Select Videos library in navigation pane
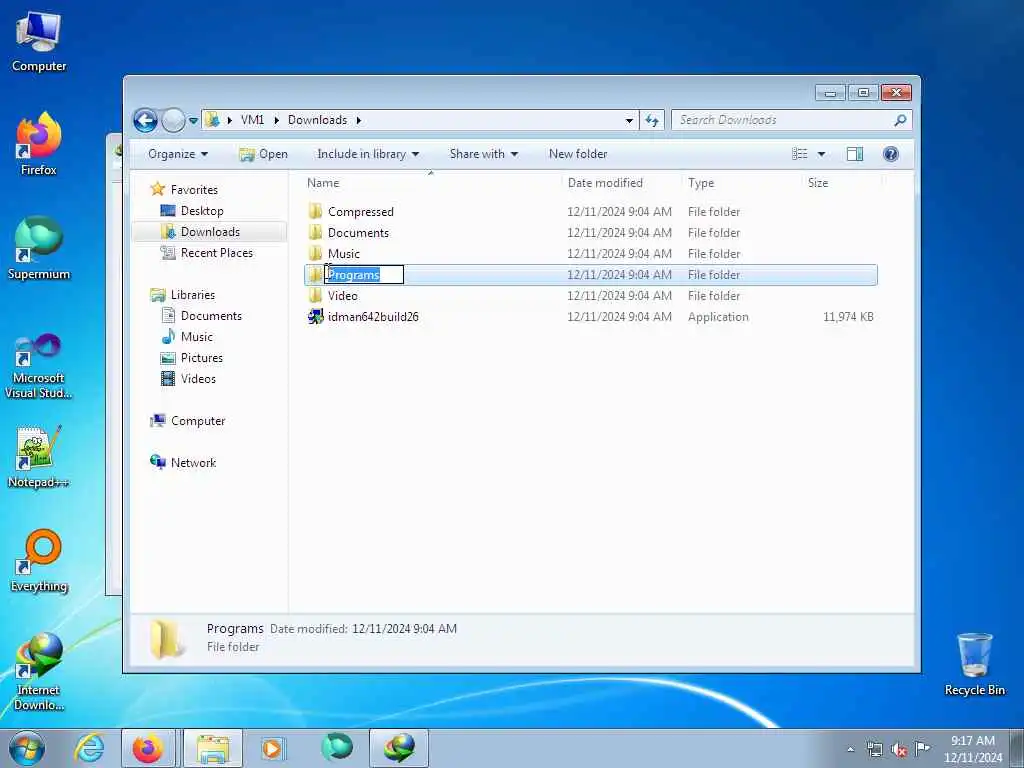This screenshot has height=768, width=1024. pos(198,379)
